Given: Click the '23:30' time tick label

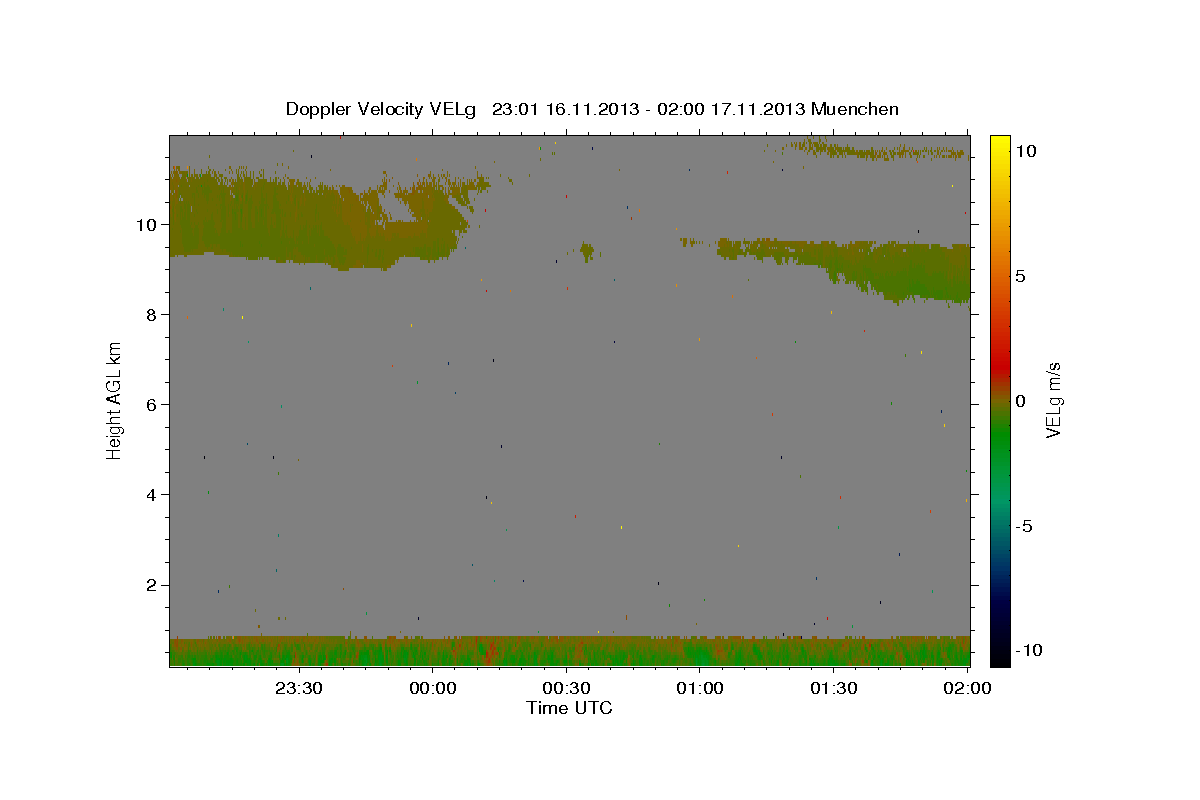Looking at the screenshot, I should coord(298,688).
